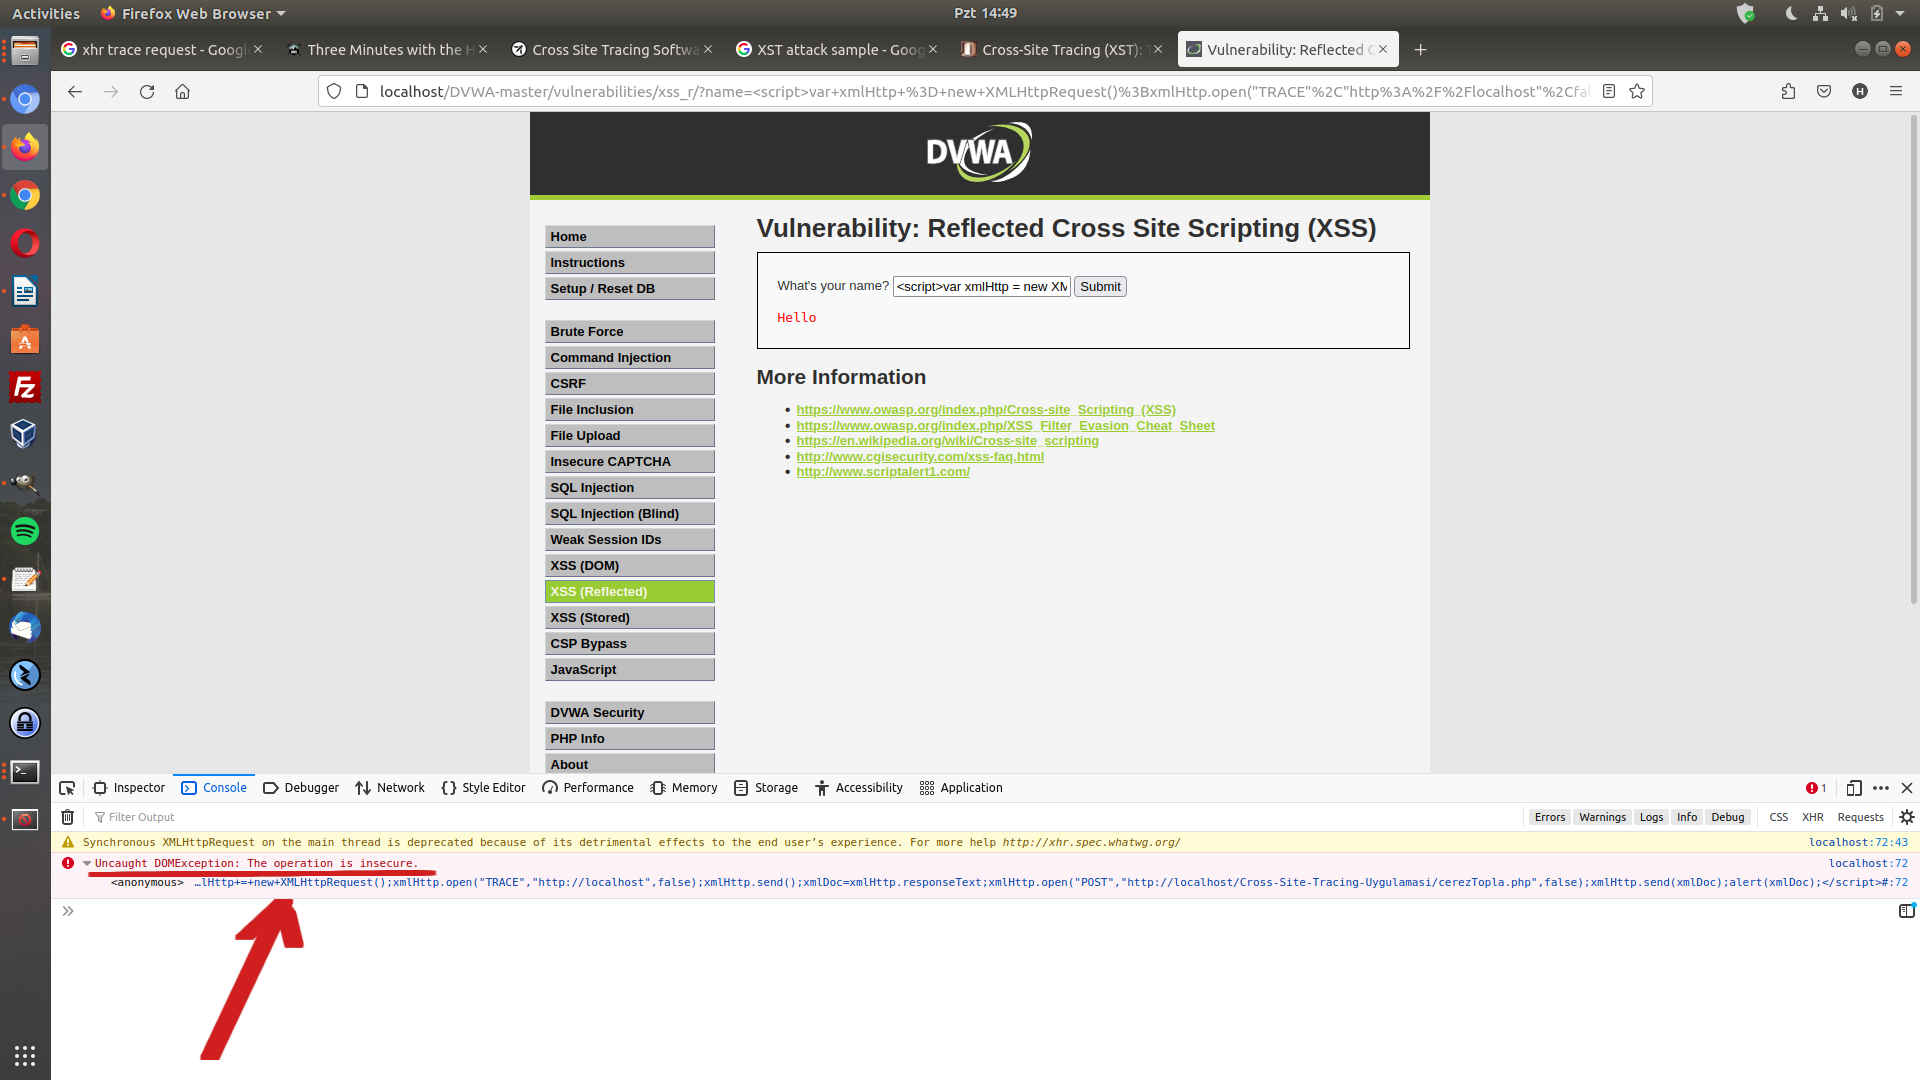Image resolution: width=1920 pixels, height=1080 pixels.
Task: Open localhost:72:43 source link
Action: pyautogui.click(x=1858, y=843)
